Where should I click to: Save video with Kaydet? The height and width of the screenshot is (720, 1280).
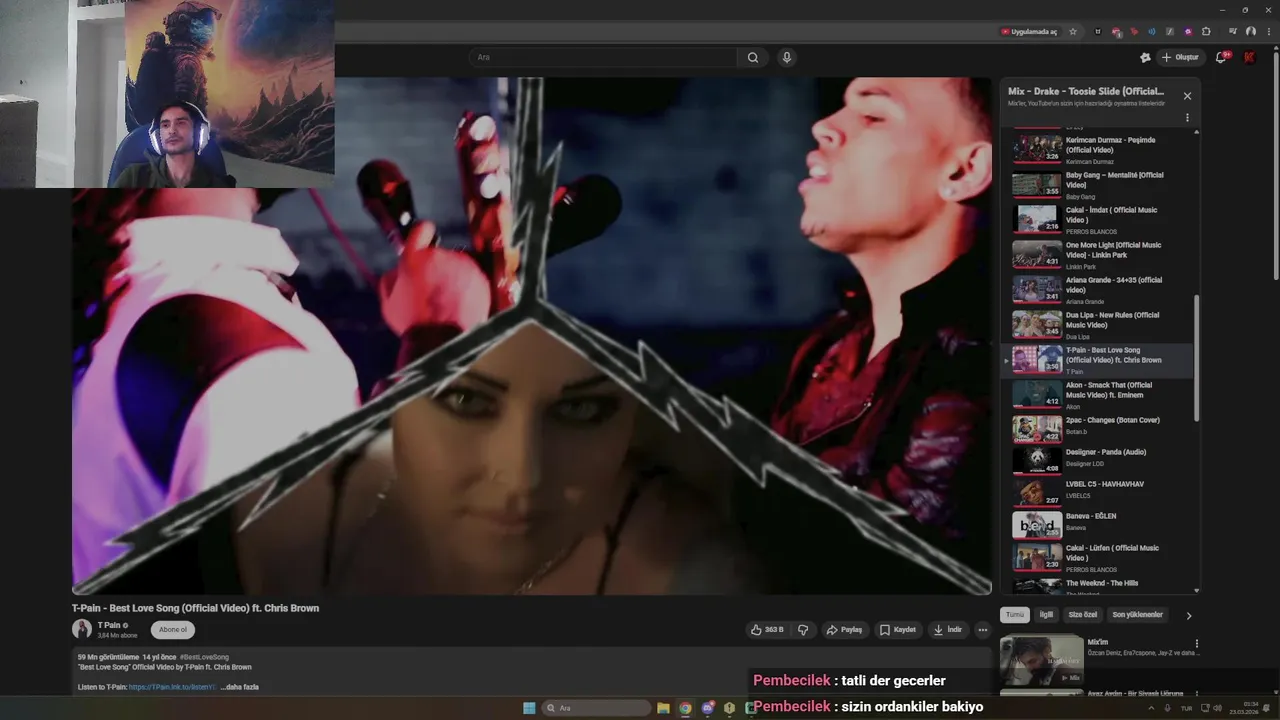(x=898, y=630)
